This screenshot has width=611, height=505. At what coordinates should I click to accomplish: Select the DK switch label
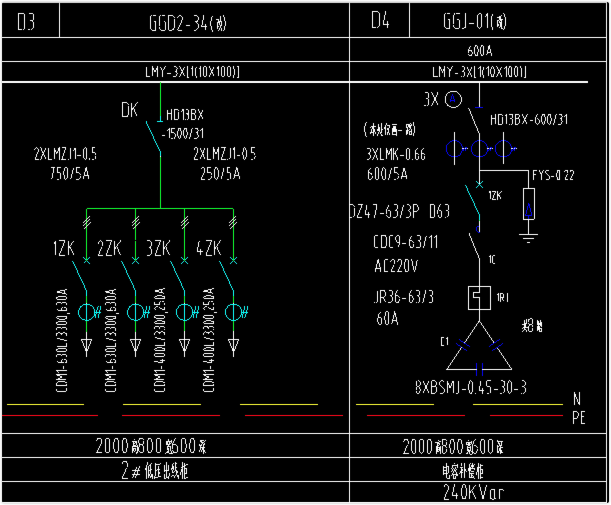pos(129,110)
